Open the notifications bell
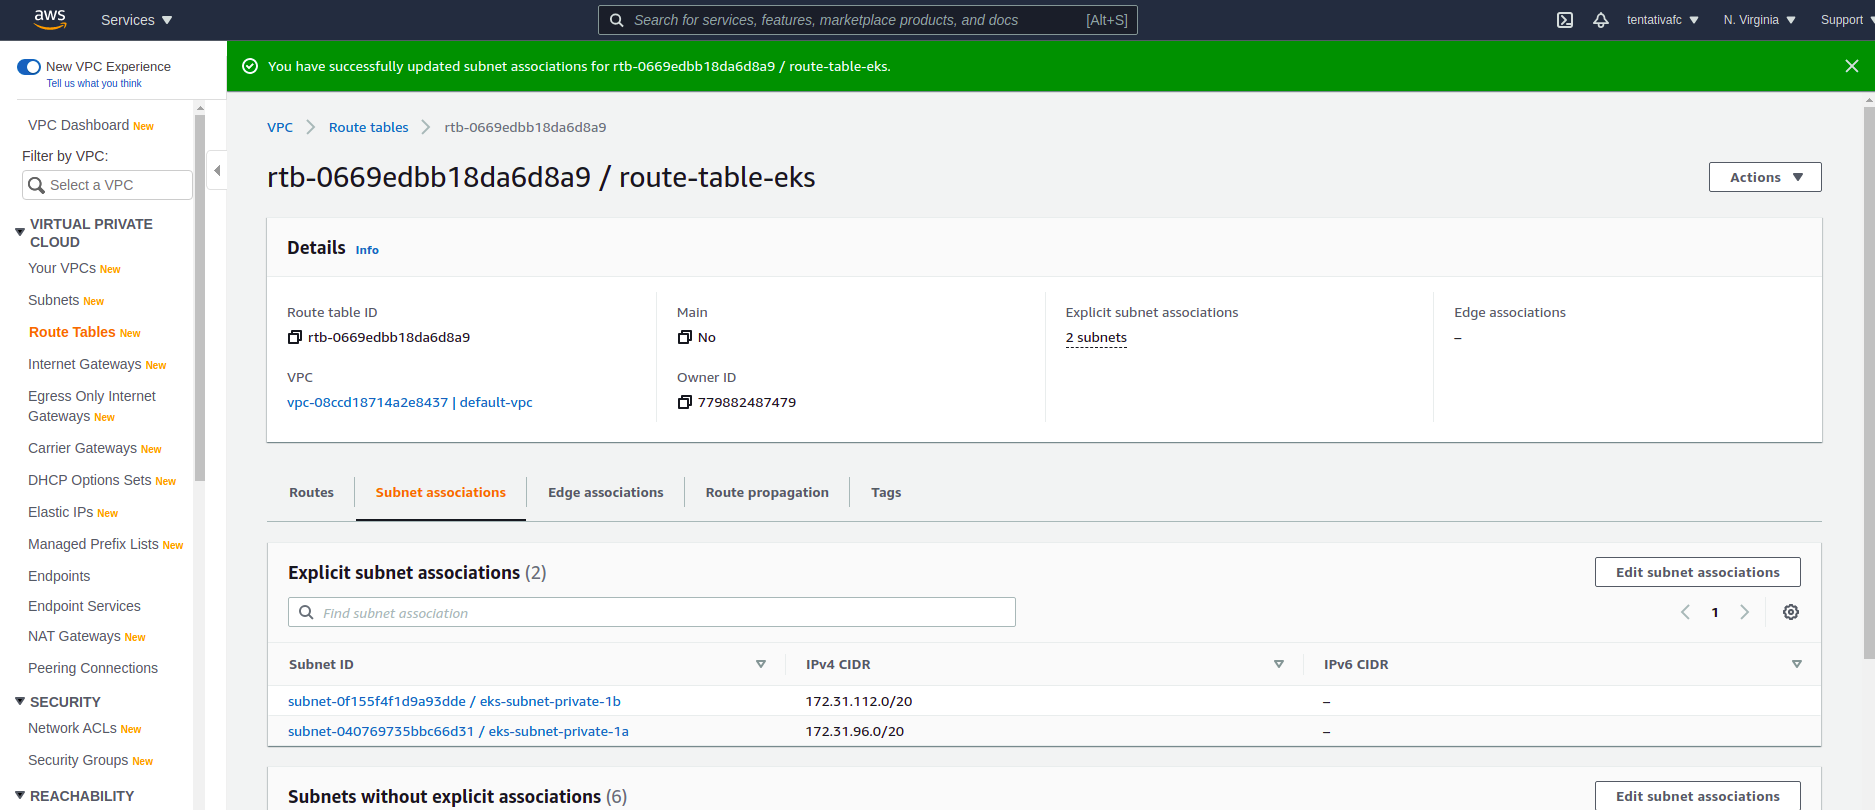1875x810 pixels. click(x=1601, y=20)
